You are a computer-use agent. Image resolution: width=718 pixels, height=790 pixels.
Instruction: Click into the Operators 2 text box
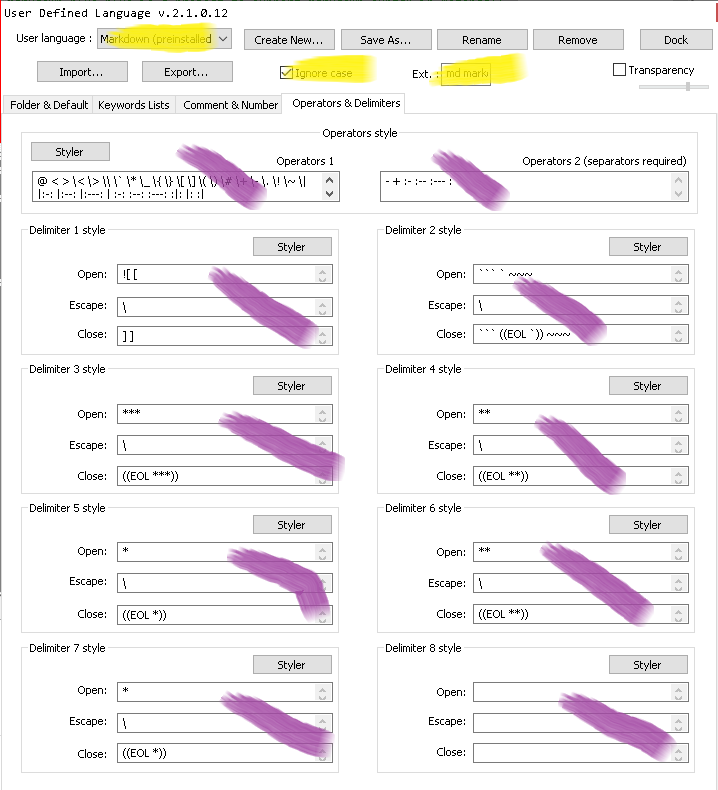pos(534,186)
